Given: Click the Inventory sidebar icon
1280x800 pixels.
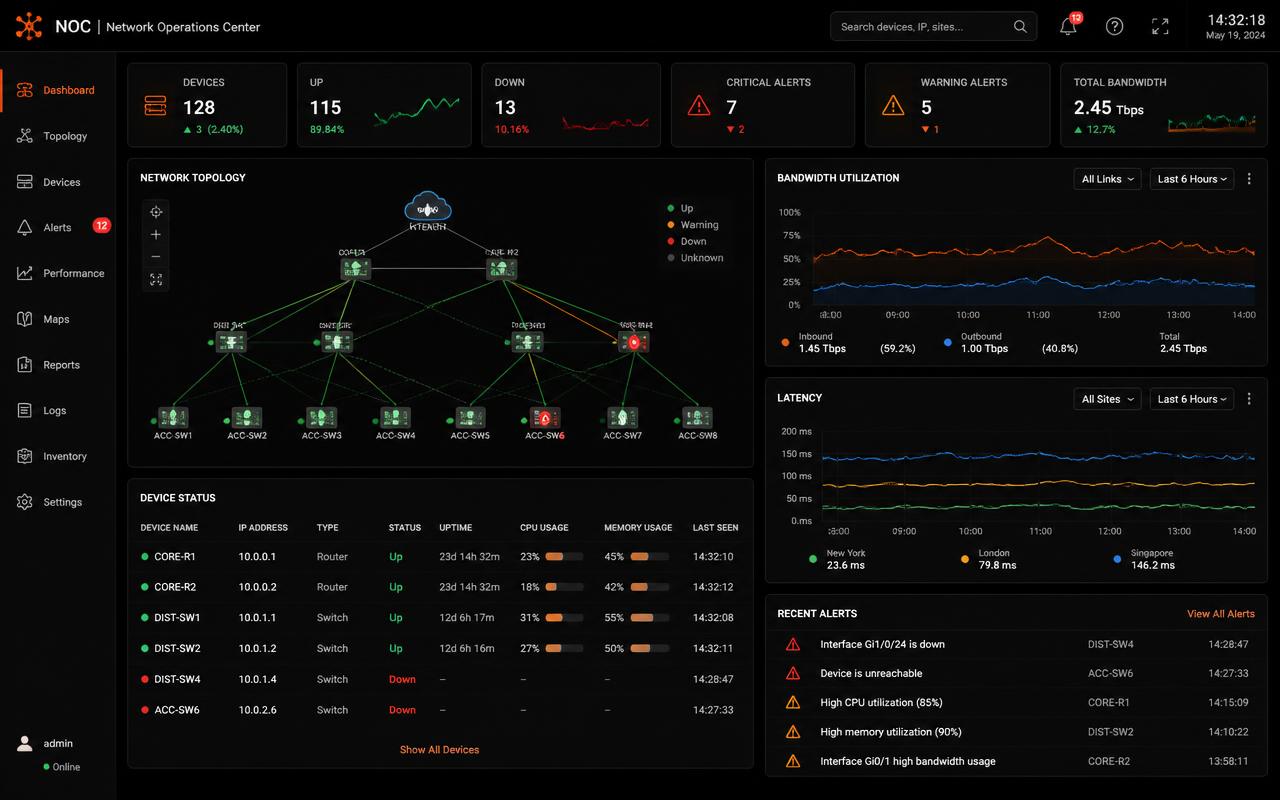Looking at the screenshot, I should 25,456.
